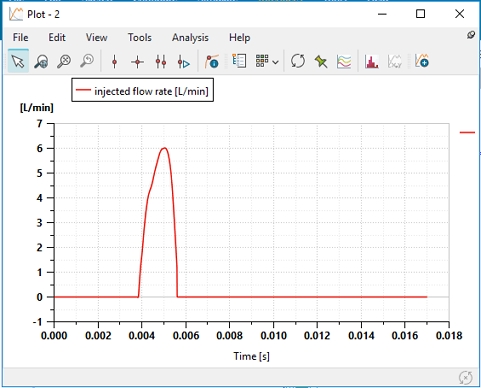Screen dimensions: 481x388
Task: Click the Plot - 2 window title icon
Action: pos(16,14)
